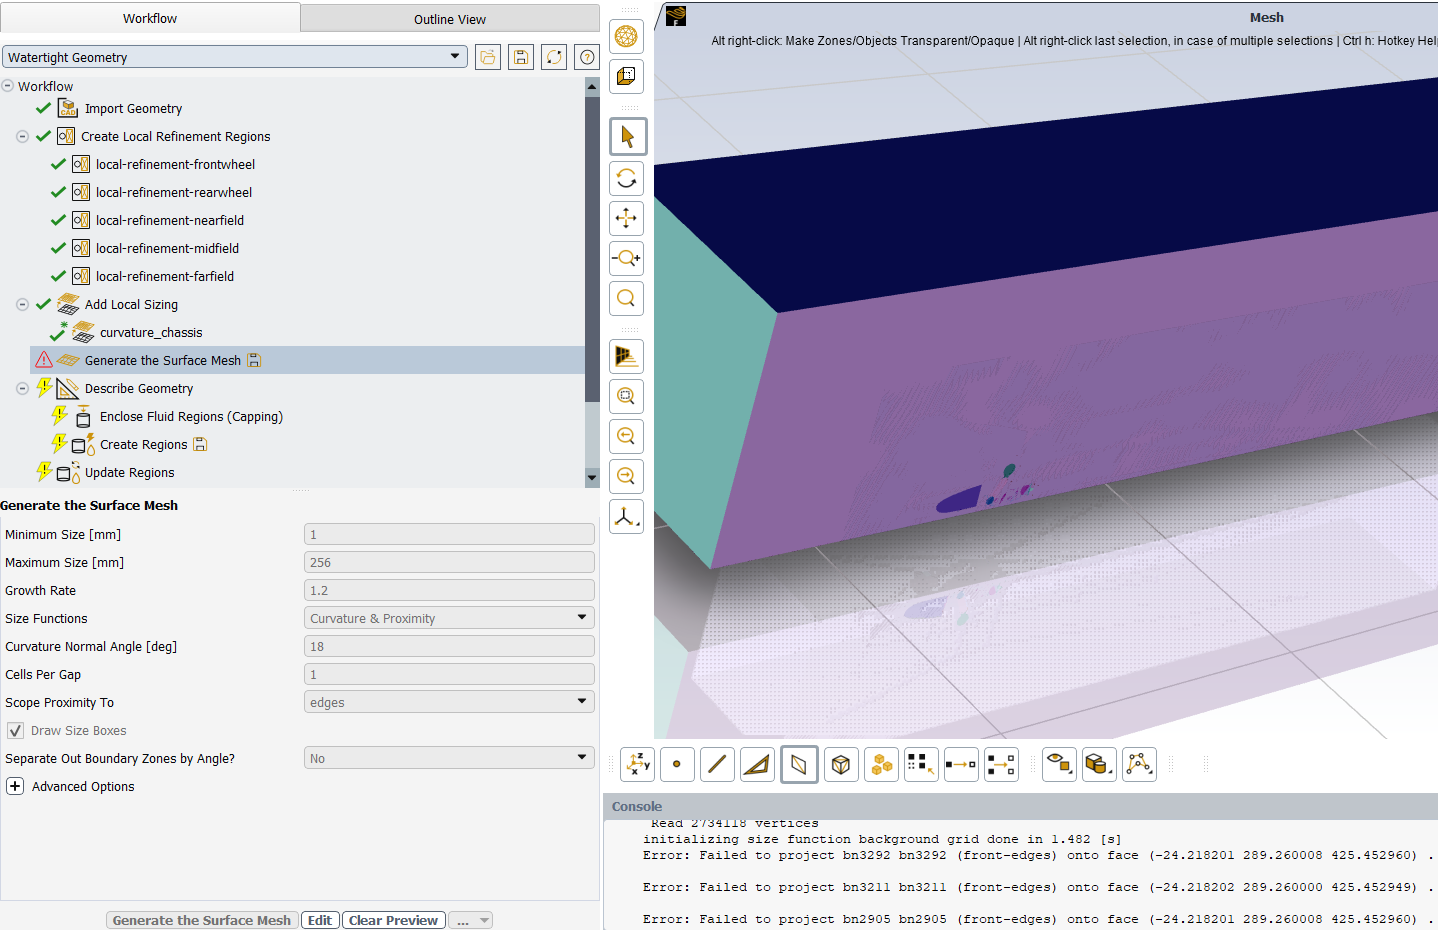Expand Advanced Options section
Screen dimensions: 1438x930
[15, 787]
